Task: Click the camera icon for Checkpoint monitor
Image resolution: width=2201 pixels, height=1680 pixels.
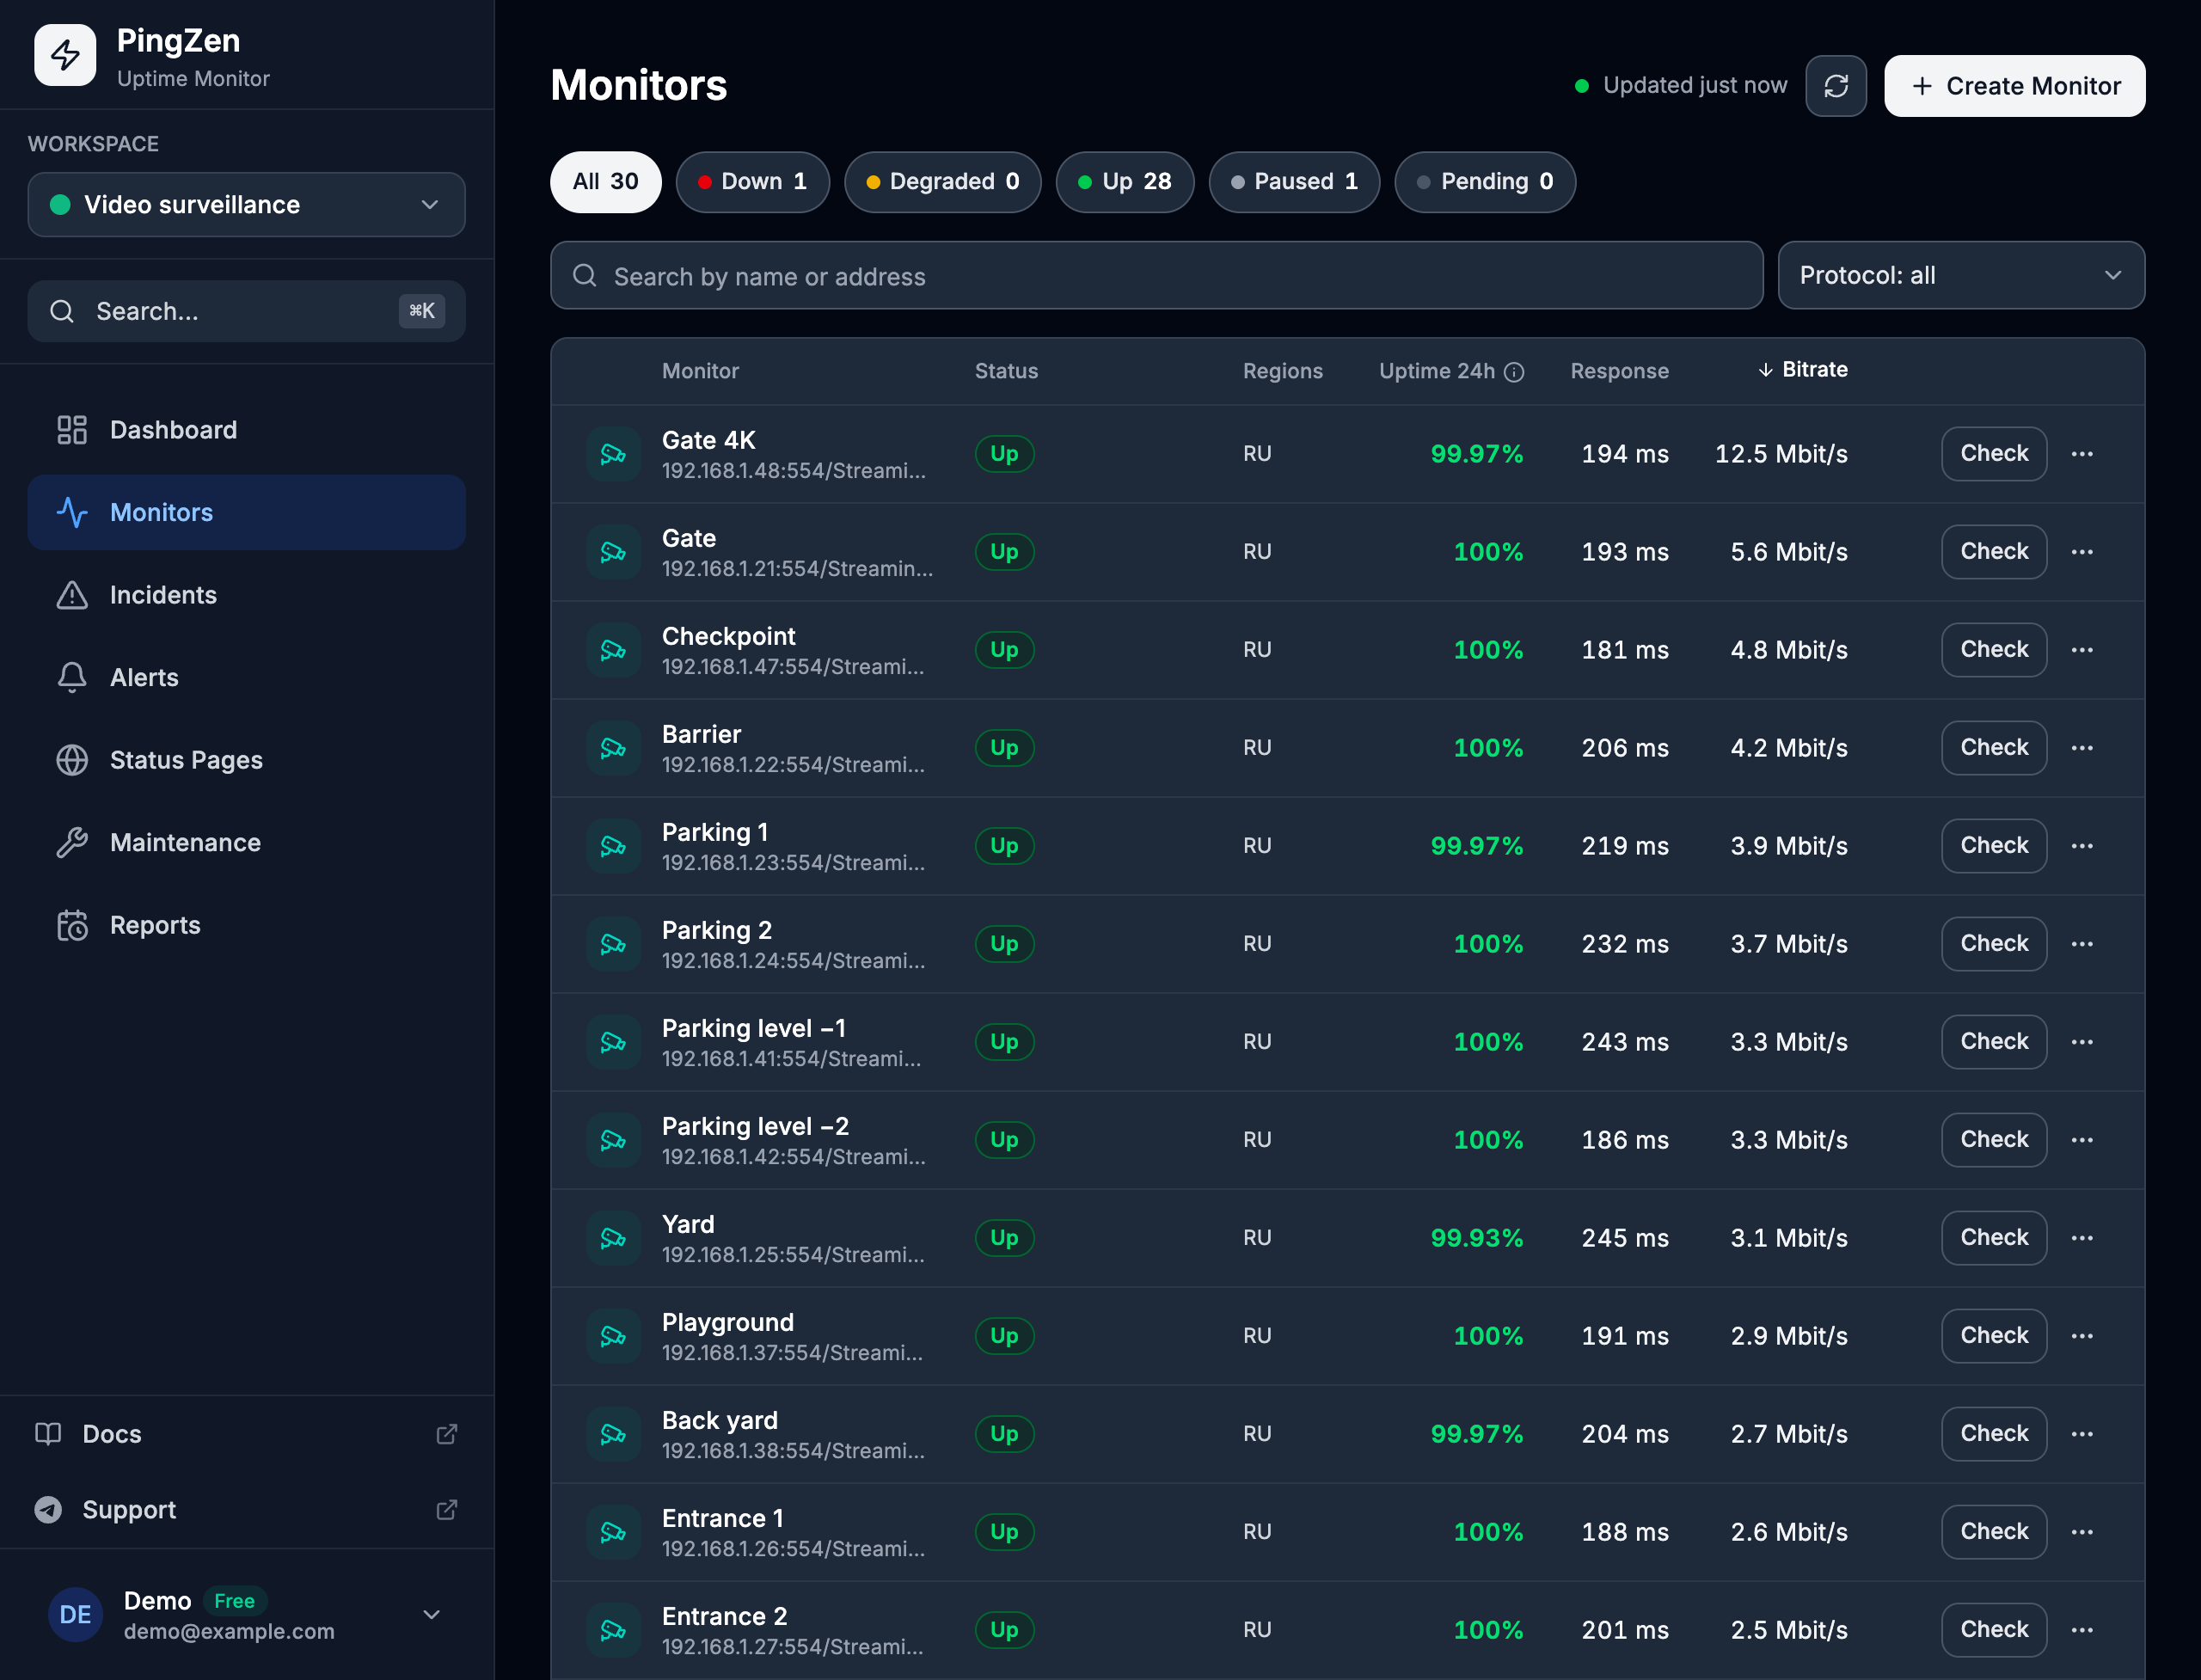Action: tap(613, 650)
